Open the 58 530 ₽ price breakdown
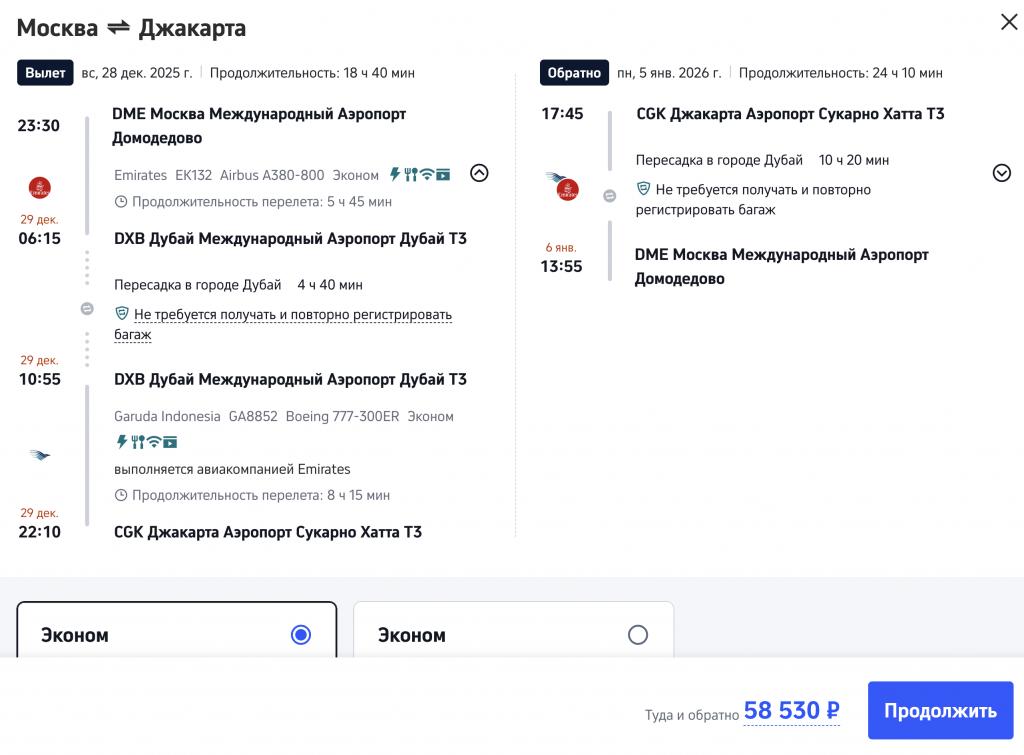 791,711
